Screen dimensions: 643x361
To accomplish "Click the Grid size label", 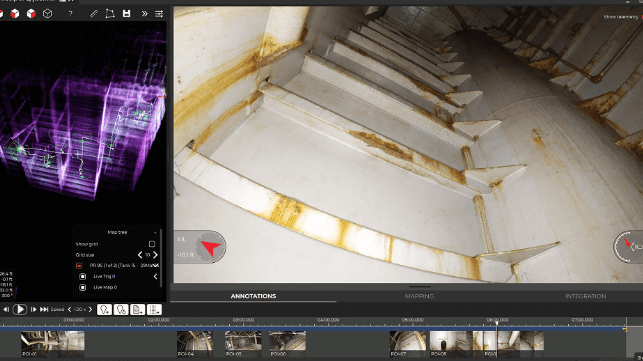I will click(x=85, y=255).
